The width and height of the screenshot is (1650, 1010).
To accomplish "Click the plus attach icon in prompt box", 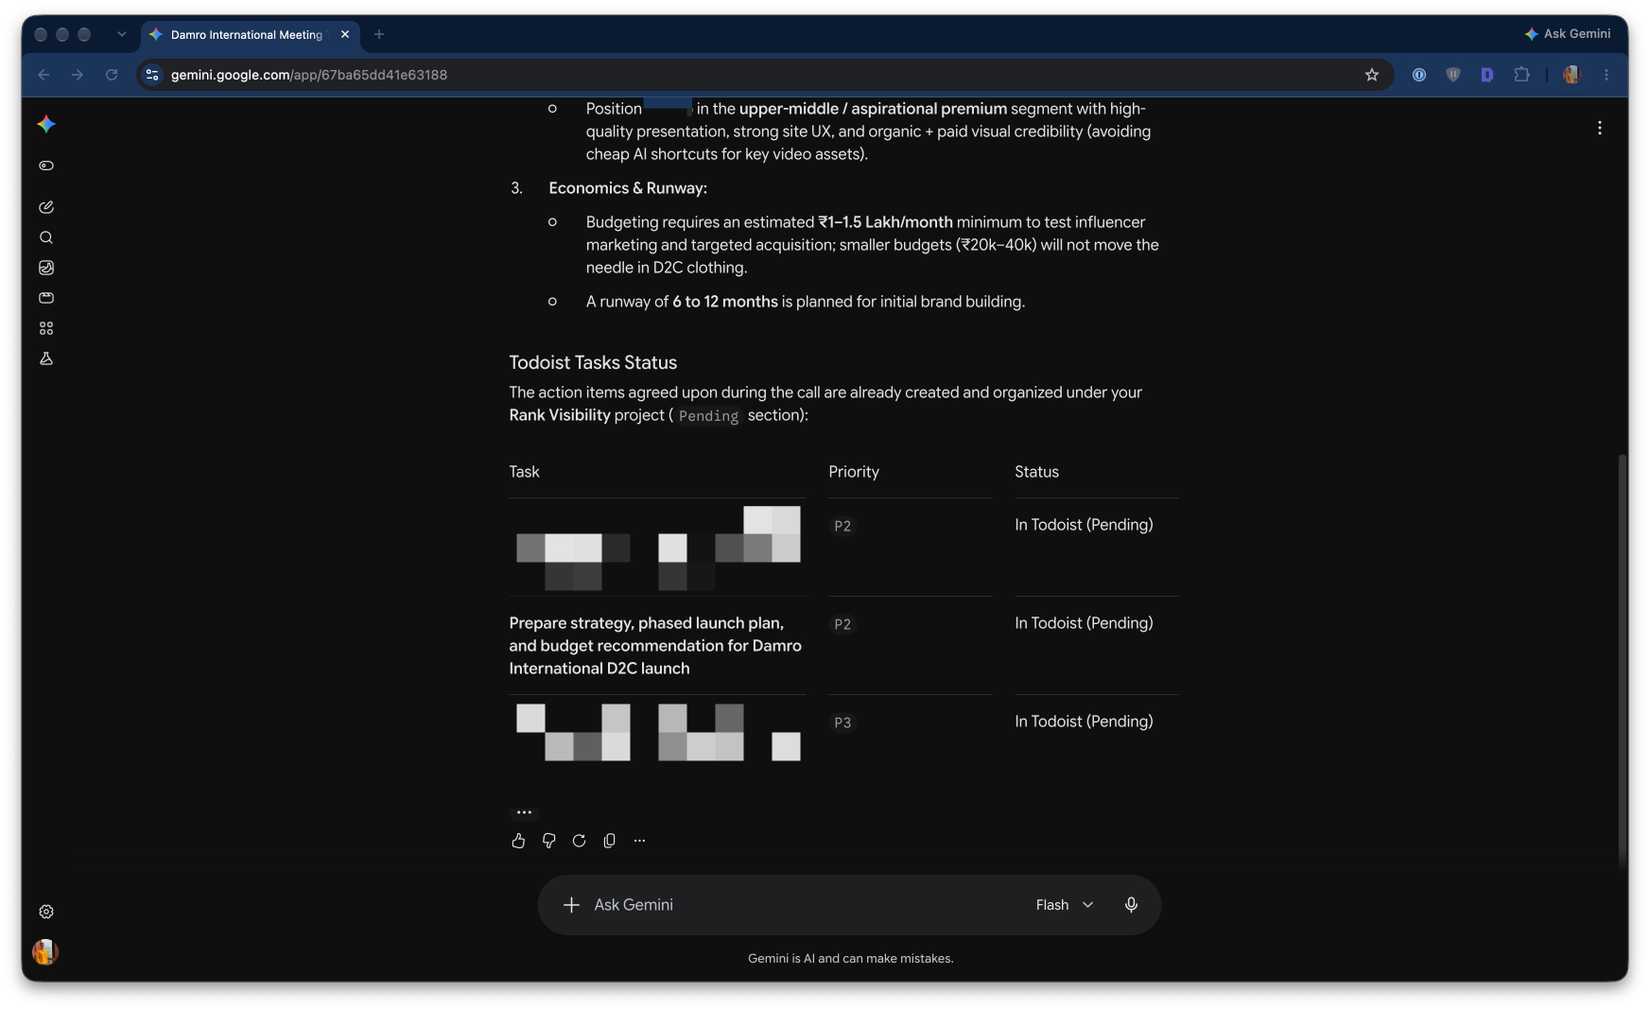I will click(x=571, y=905).
